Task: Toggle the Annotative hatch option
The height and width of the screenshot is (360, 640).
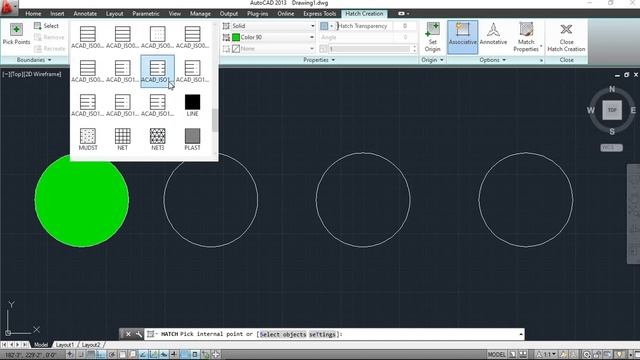Action: 493,34
